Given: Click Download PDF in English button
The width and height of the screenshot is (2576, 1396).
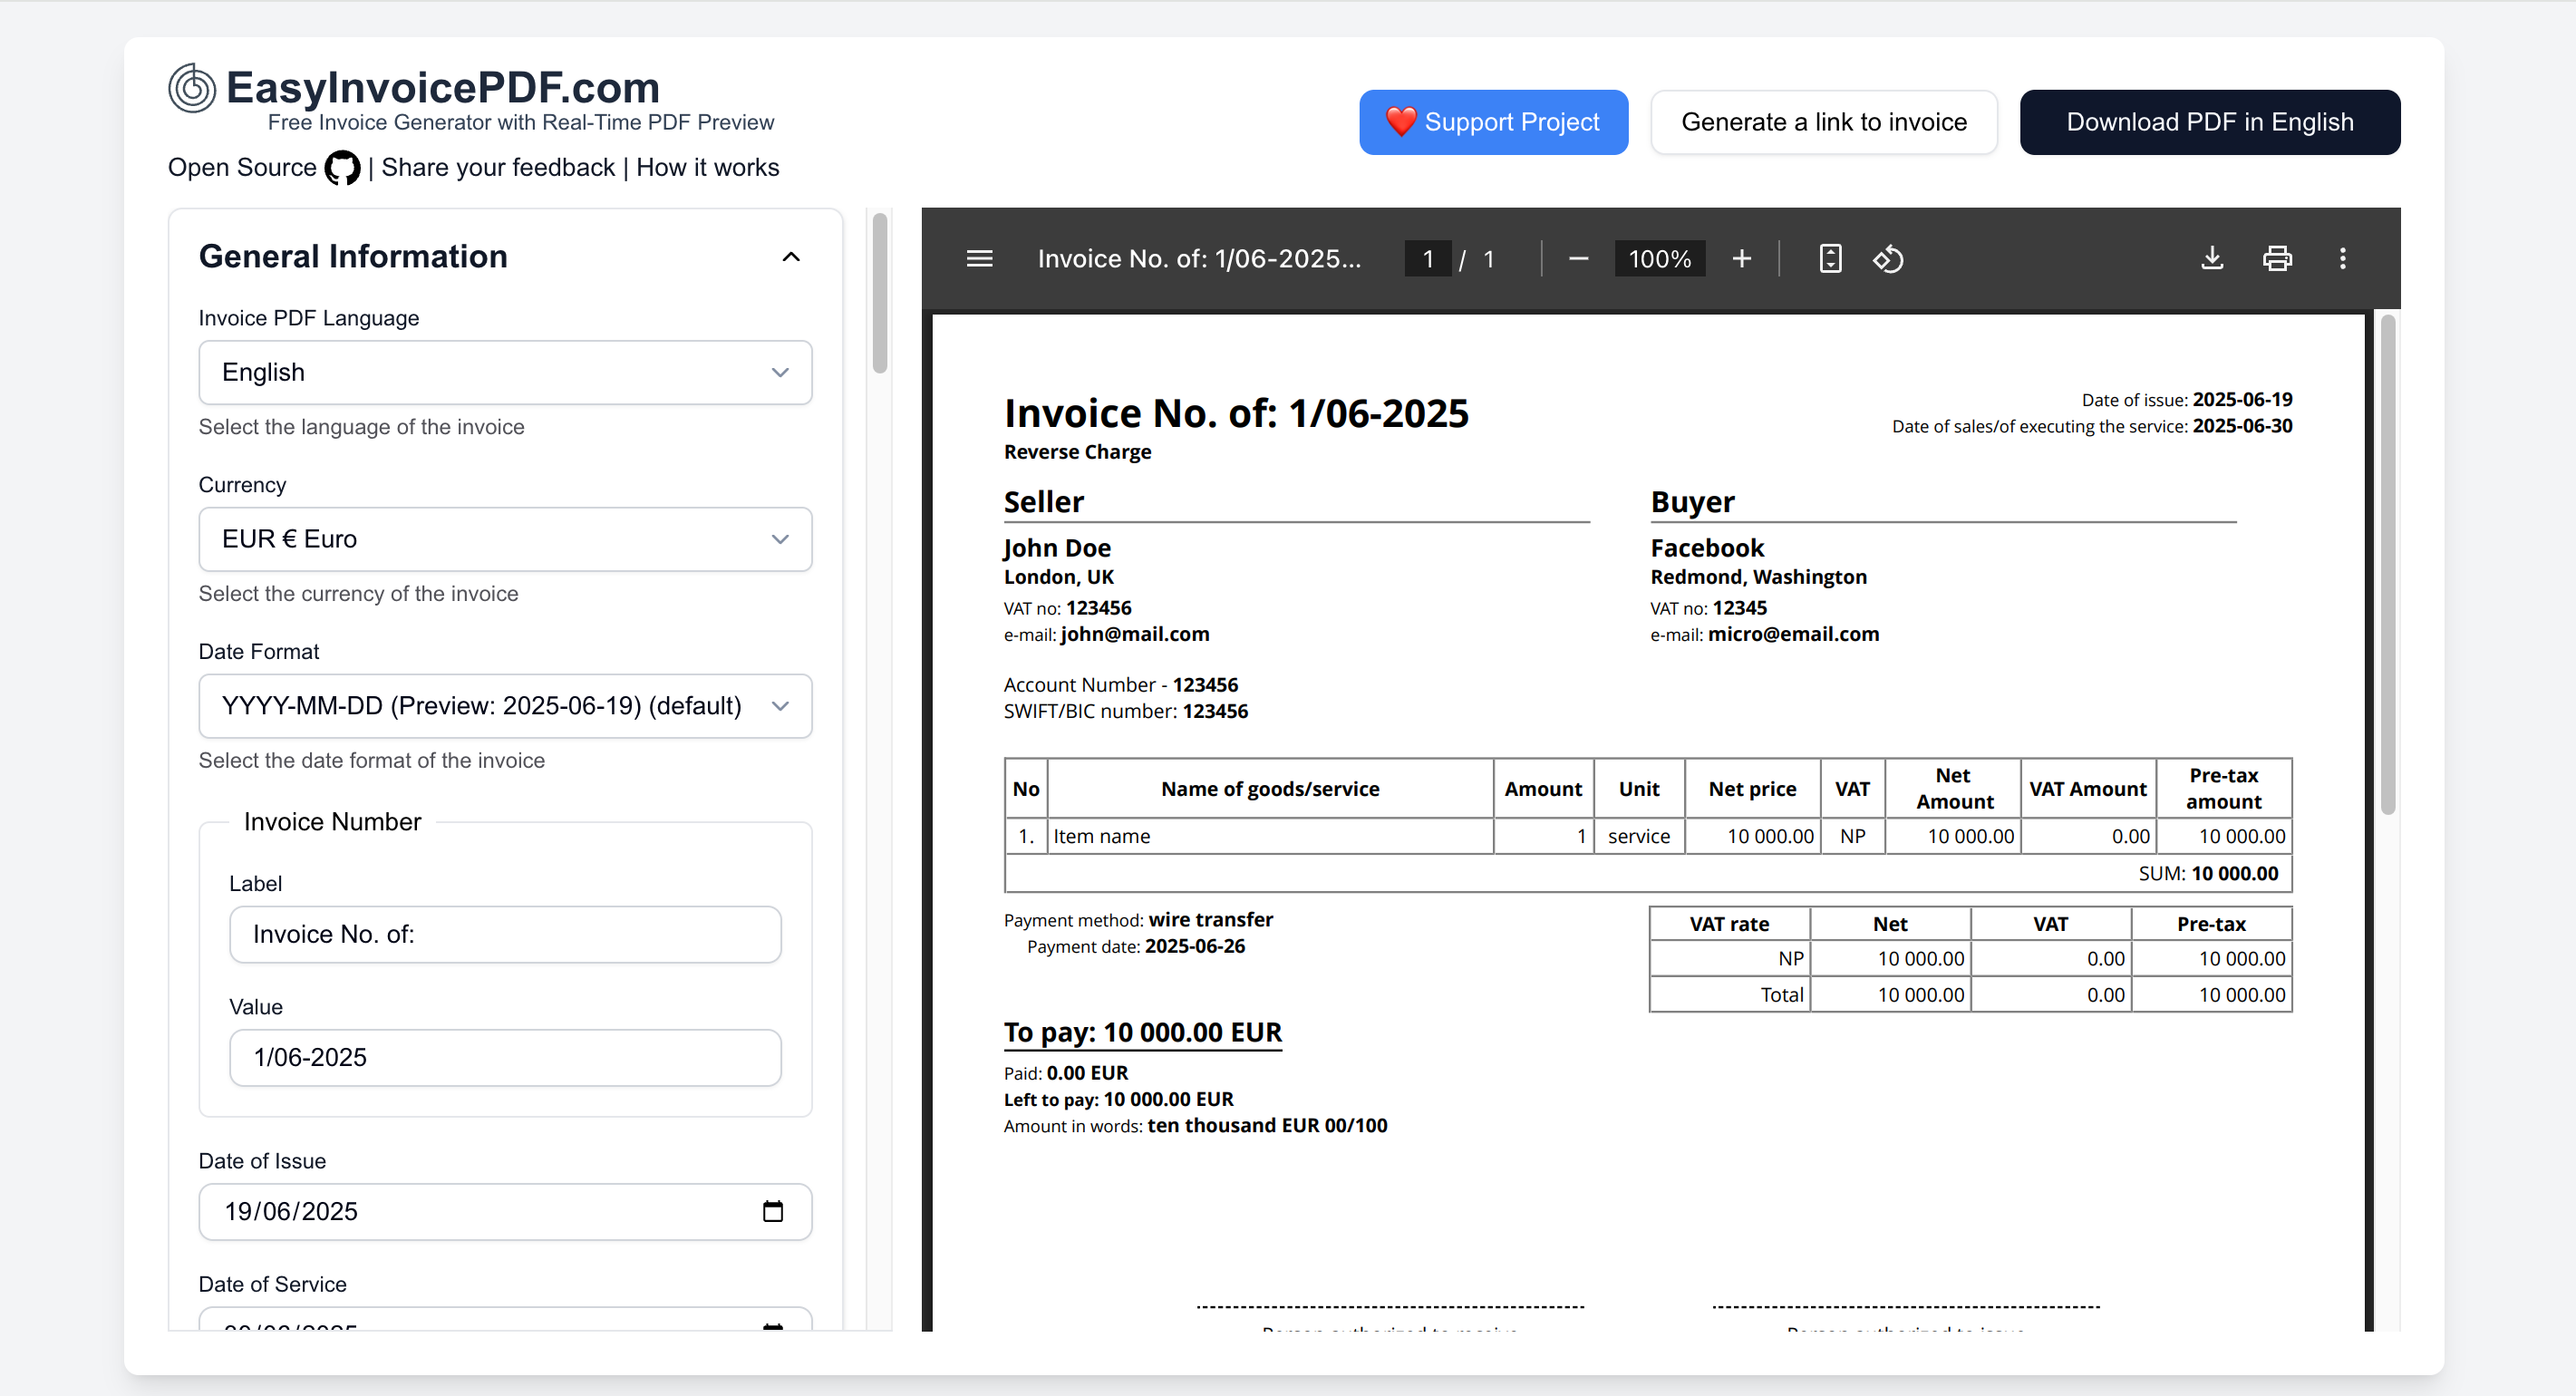Looking at the screenshot, I should (x=2210, y=122).
